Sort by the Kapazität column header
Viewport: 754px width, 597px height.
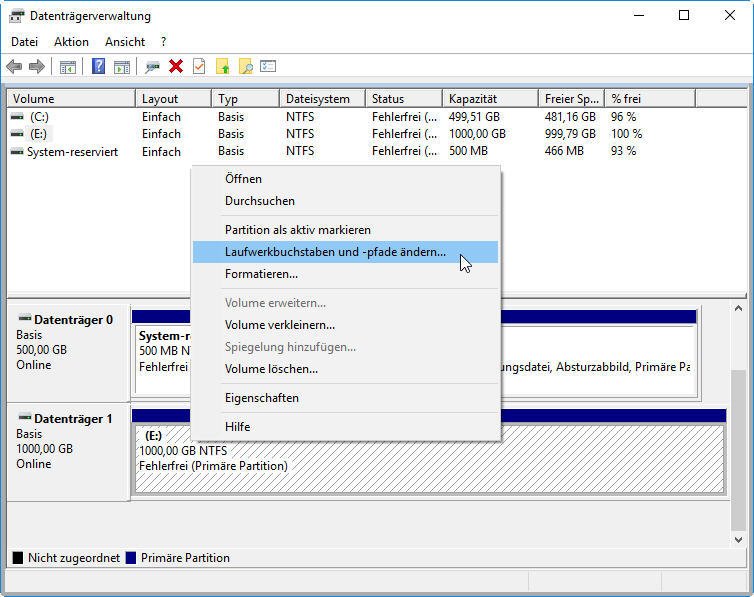(490, 99)
